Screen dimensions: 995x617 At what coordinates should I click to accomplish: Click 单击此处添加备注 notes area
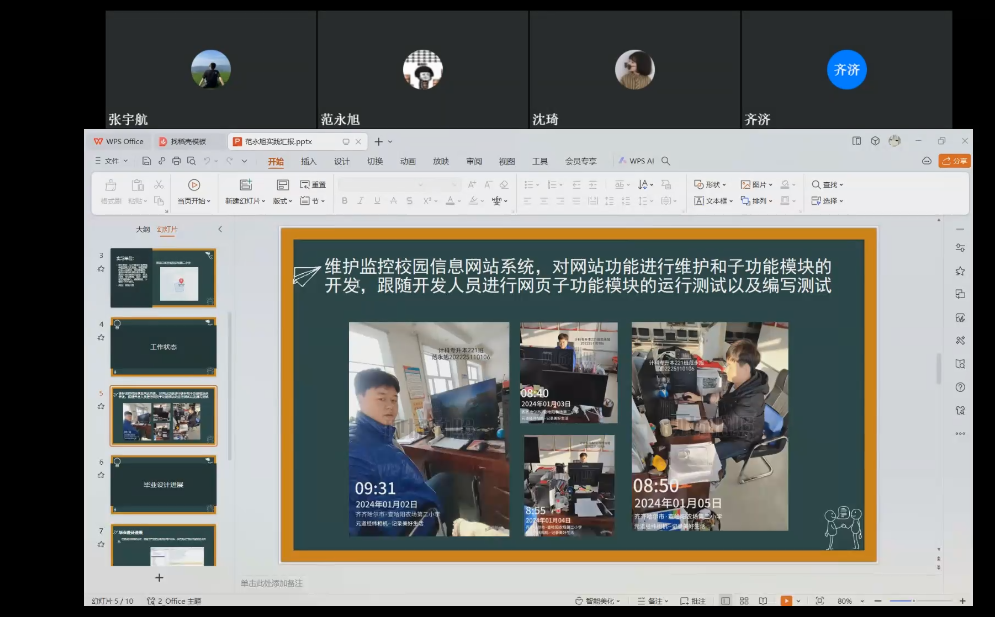coord(271,583)
